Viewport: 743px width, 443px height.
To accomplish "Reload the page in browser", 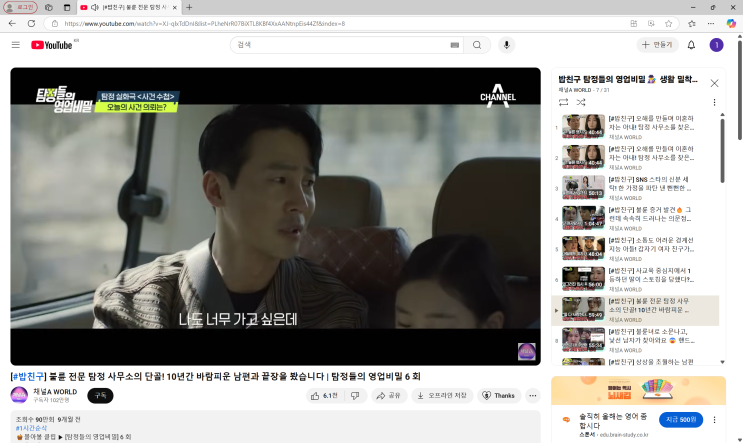I will point(31,23).
